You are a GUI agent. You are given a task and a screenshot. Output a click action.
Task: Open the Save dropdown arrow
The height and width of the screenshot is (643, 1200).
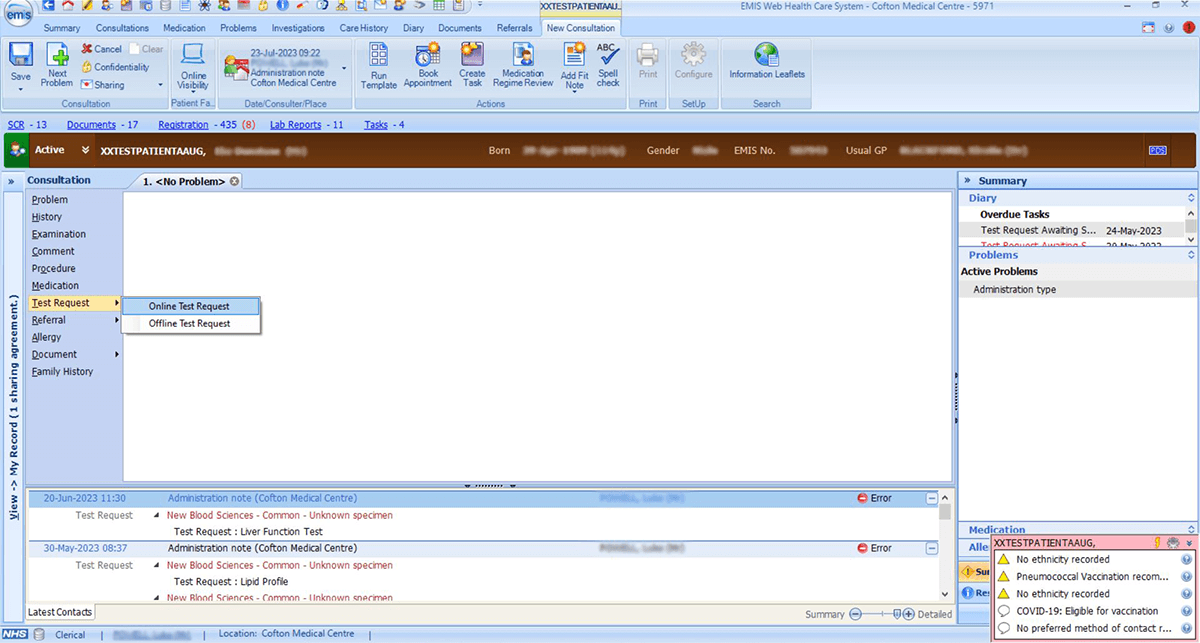[19, 89]
